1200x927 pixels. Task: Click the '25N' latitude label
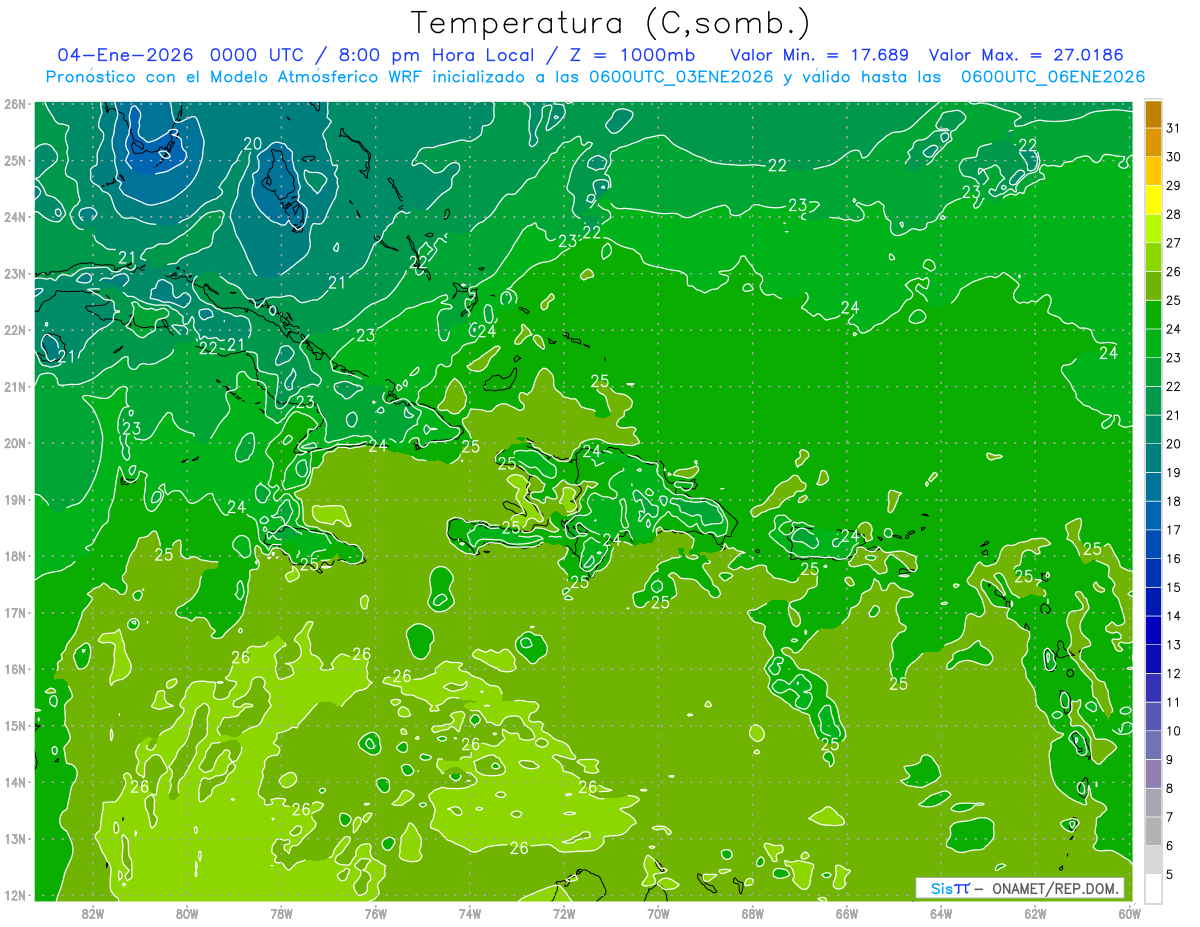click(x=14, y=160)
